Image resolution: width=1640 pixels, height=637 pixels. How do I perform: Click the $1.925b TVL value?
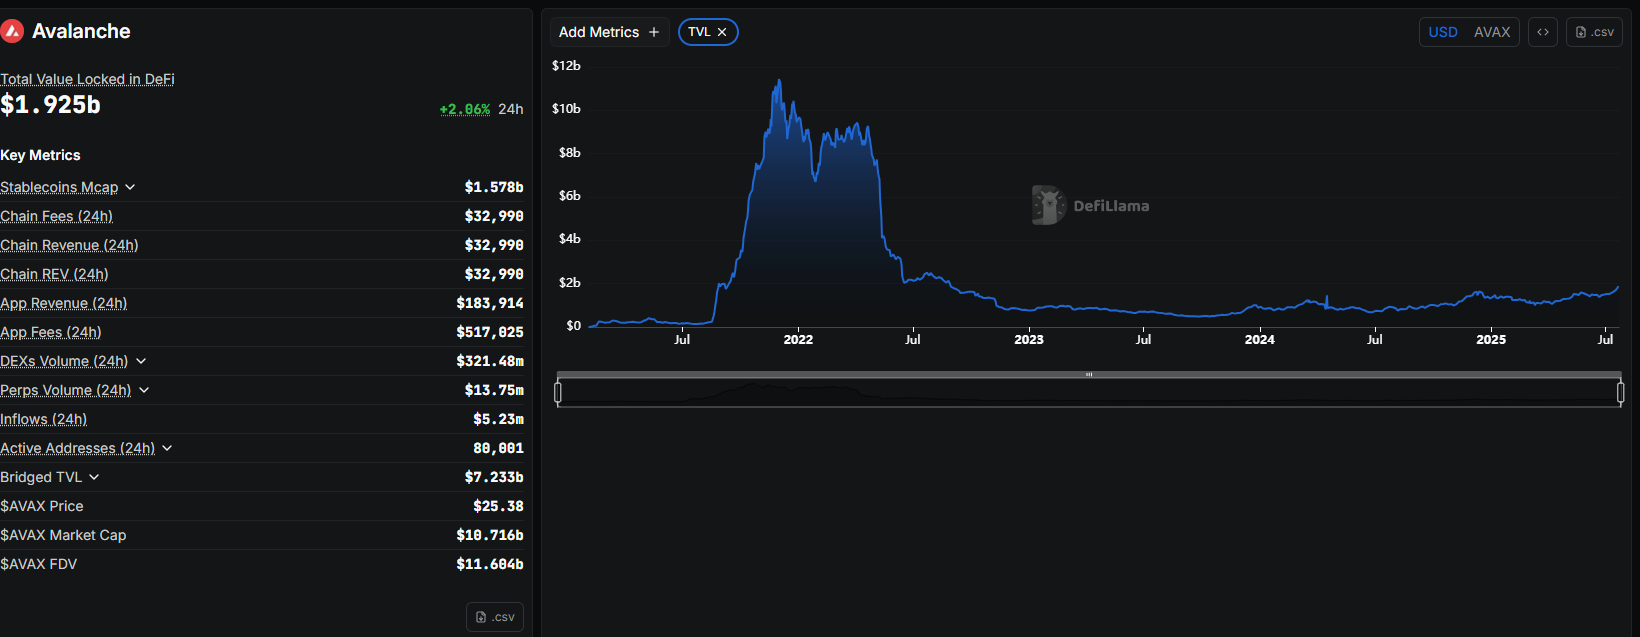tap(50, 105)
